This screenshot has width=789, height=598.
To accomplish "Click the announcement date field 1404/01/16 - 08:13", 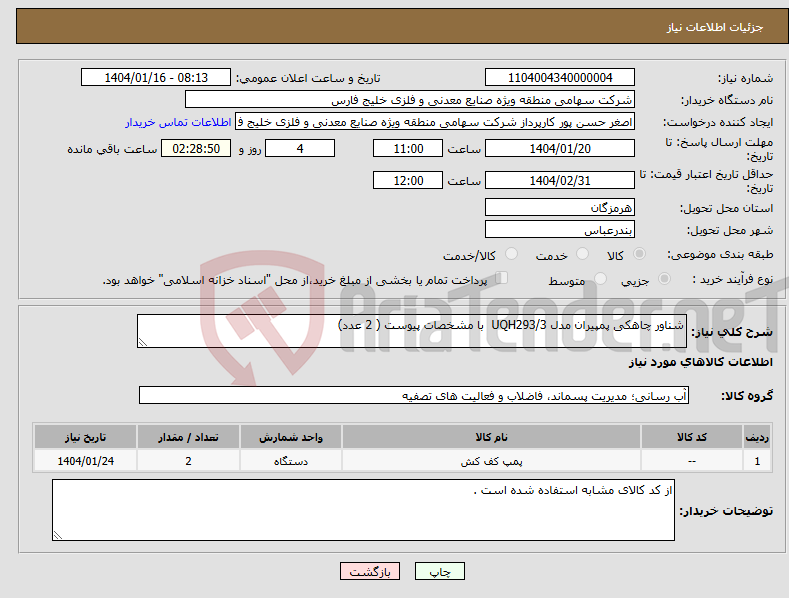I will coord(156,78).
